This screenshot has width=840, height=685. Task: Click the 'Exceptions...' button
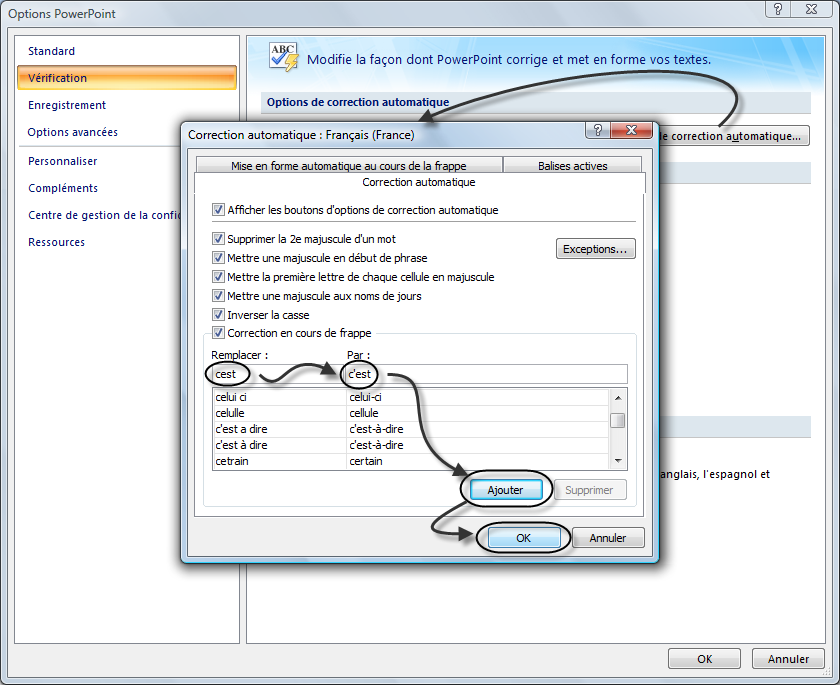coord(595,249)
